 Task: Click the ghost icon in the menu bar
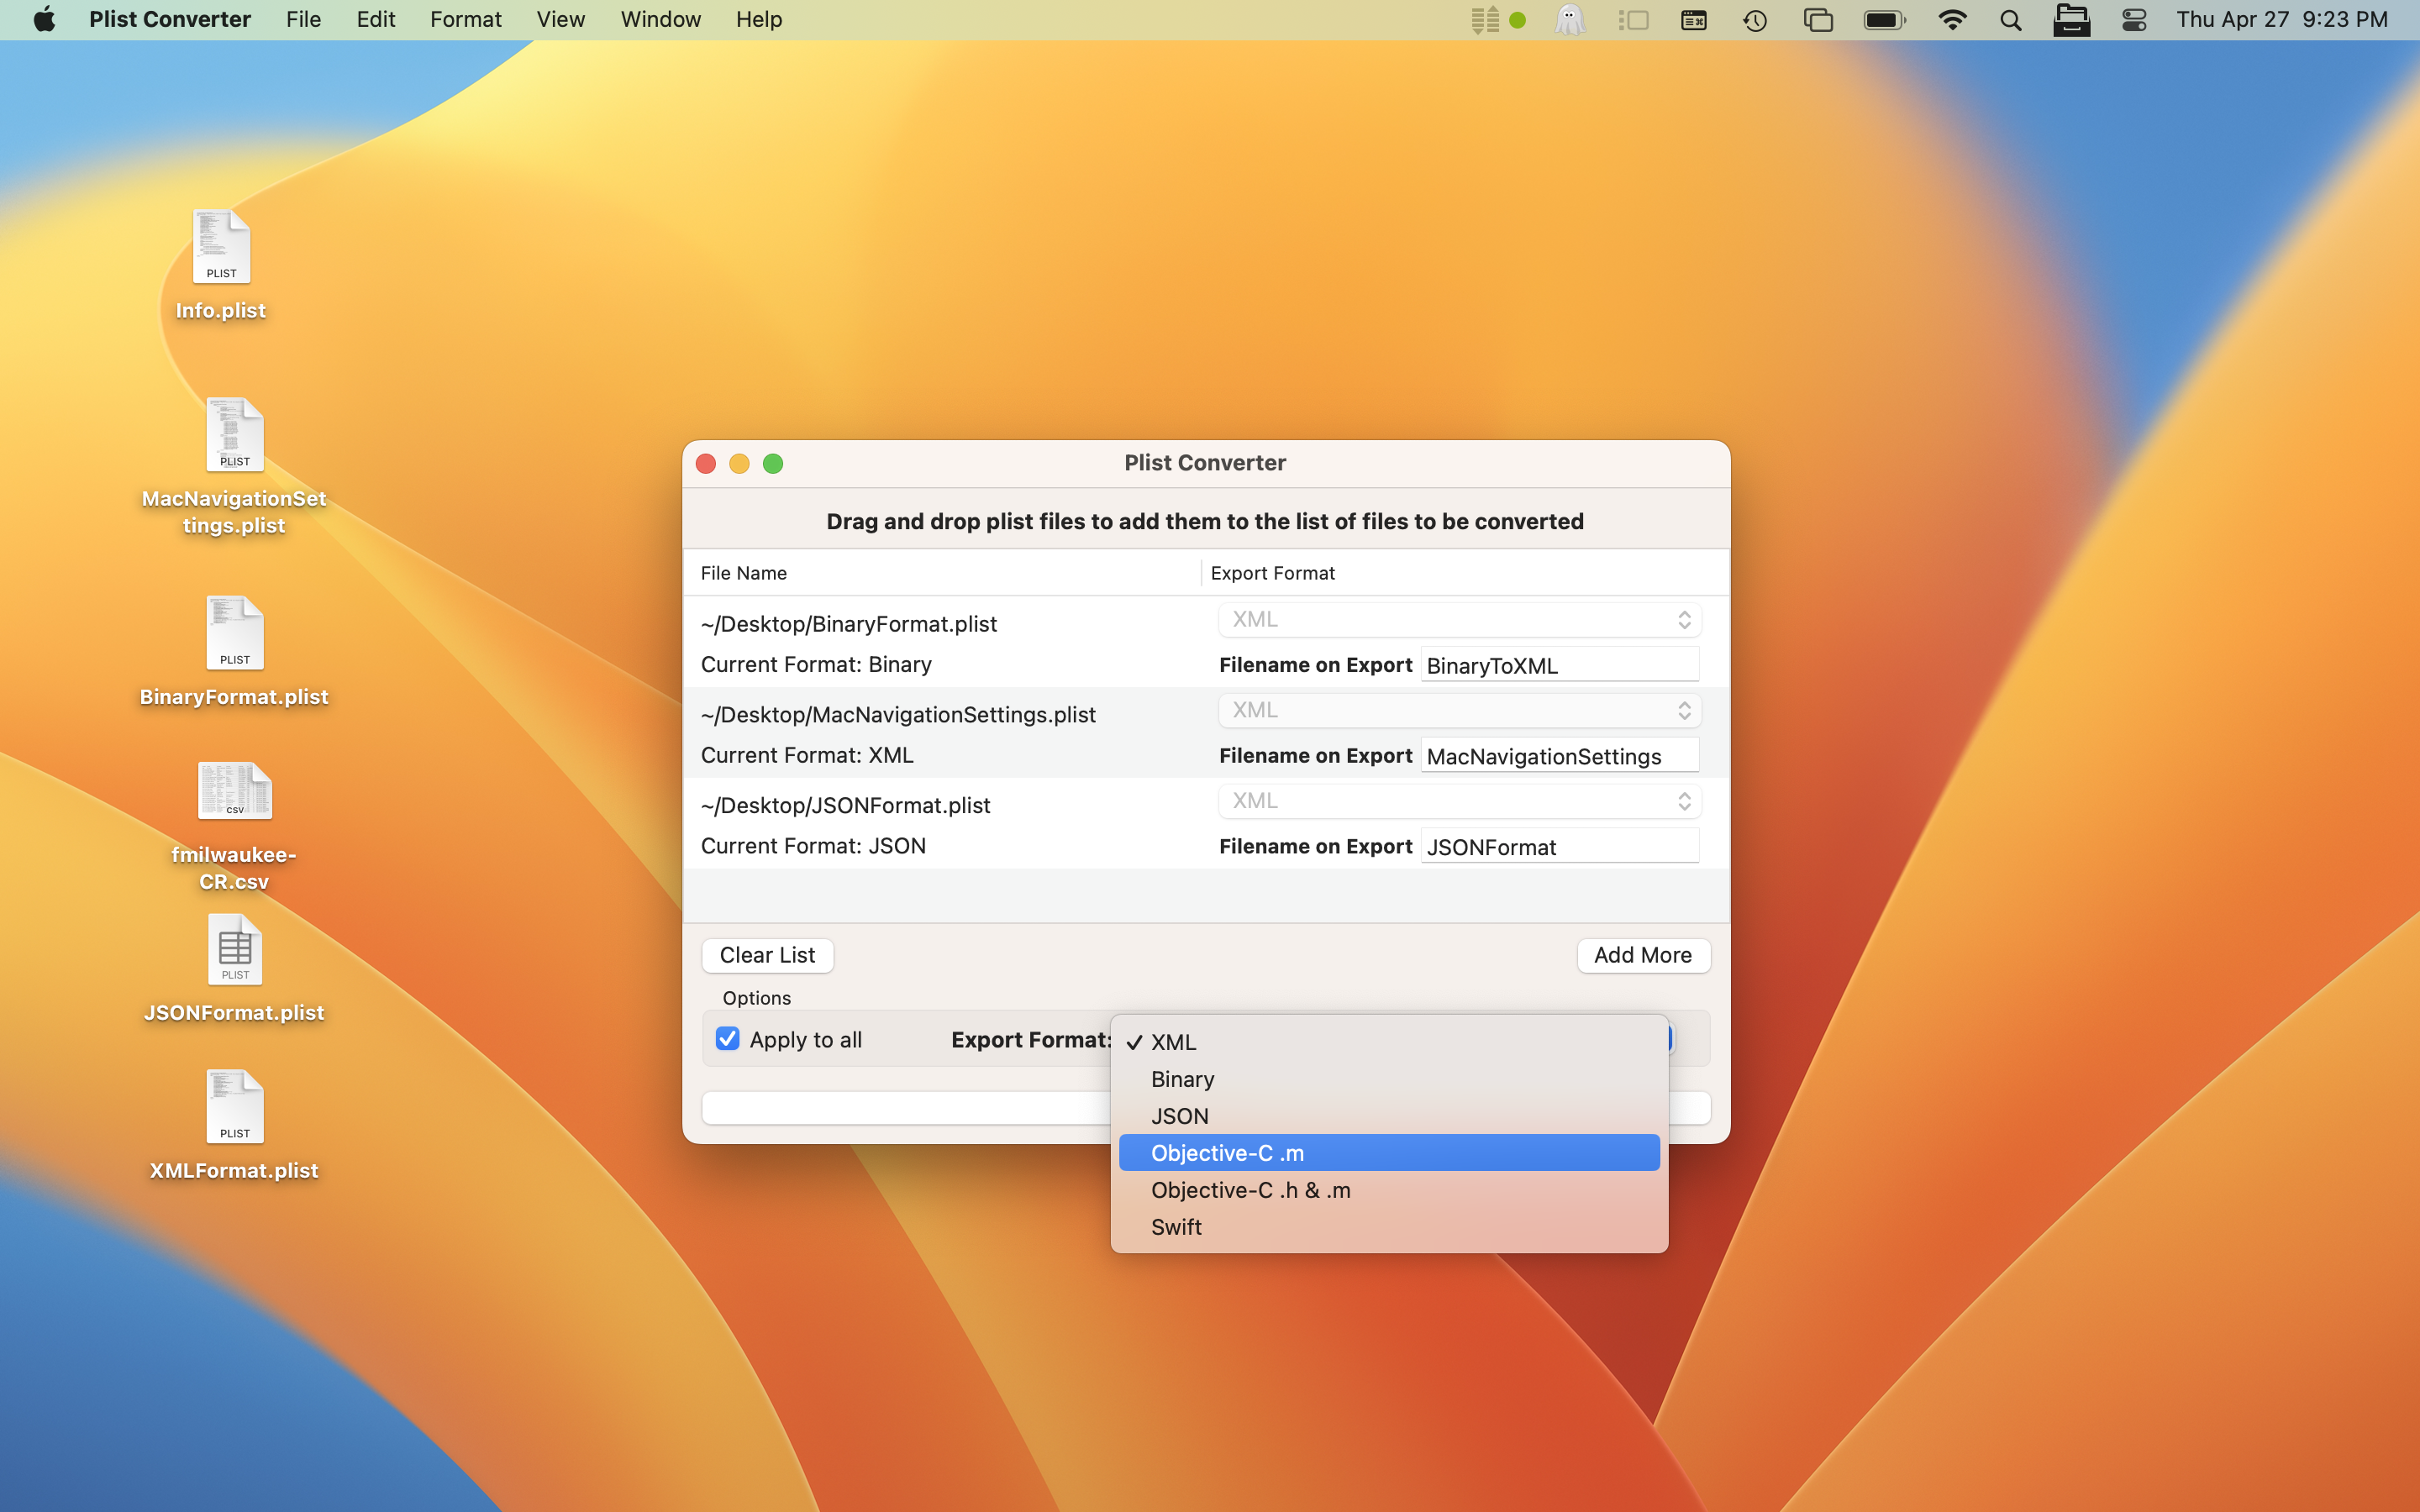[x=1570, y=19]
